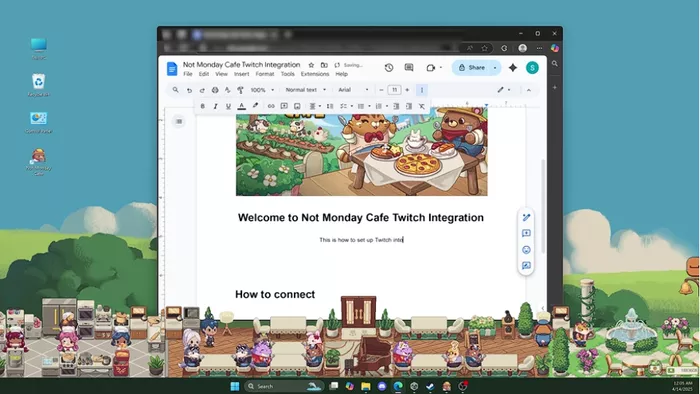Open version history clock icon
Screen dimensions: 700x394
389,68
